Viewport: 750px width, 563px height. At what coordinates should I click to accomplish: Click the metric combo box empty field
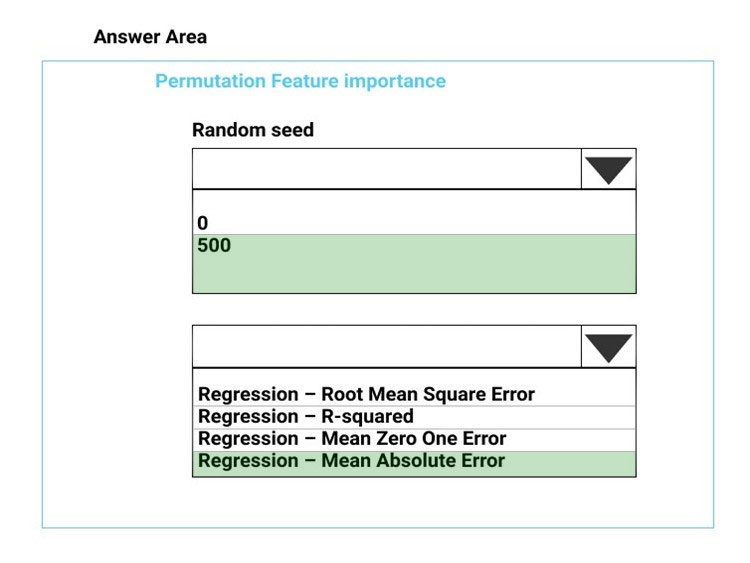point(386,347)
